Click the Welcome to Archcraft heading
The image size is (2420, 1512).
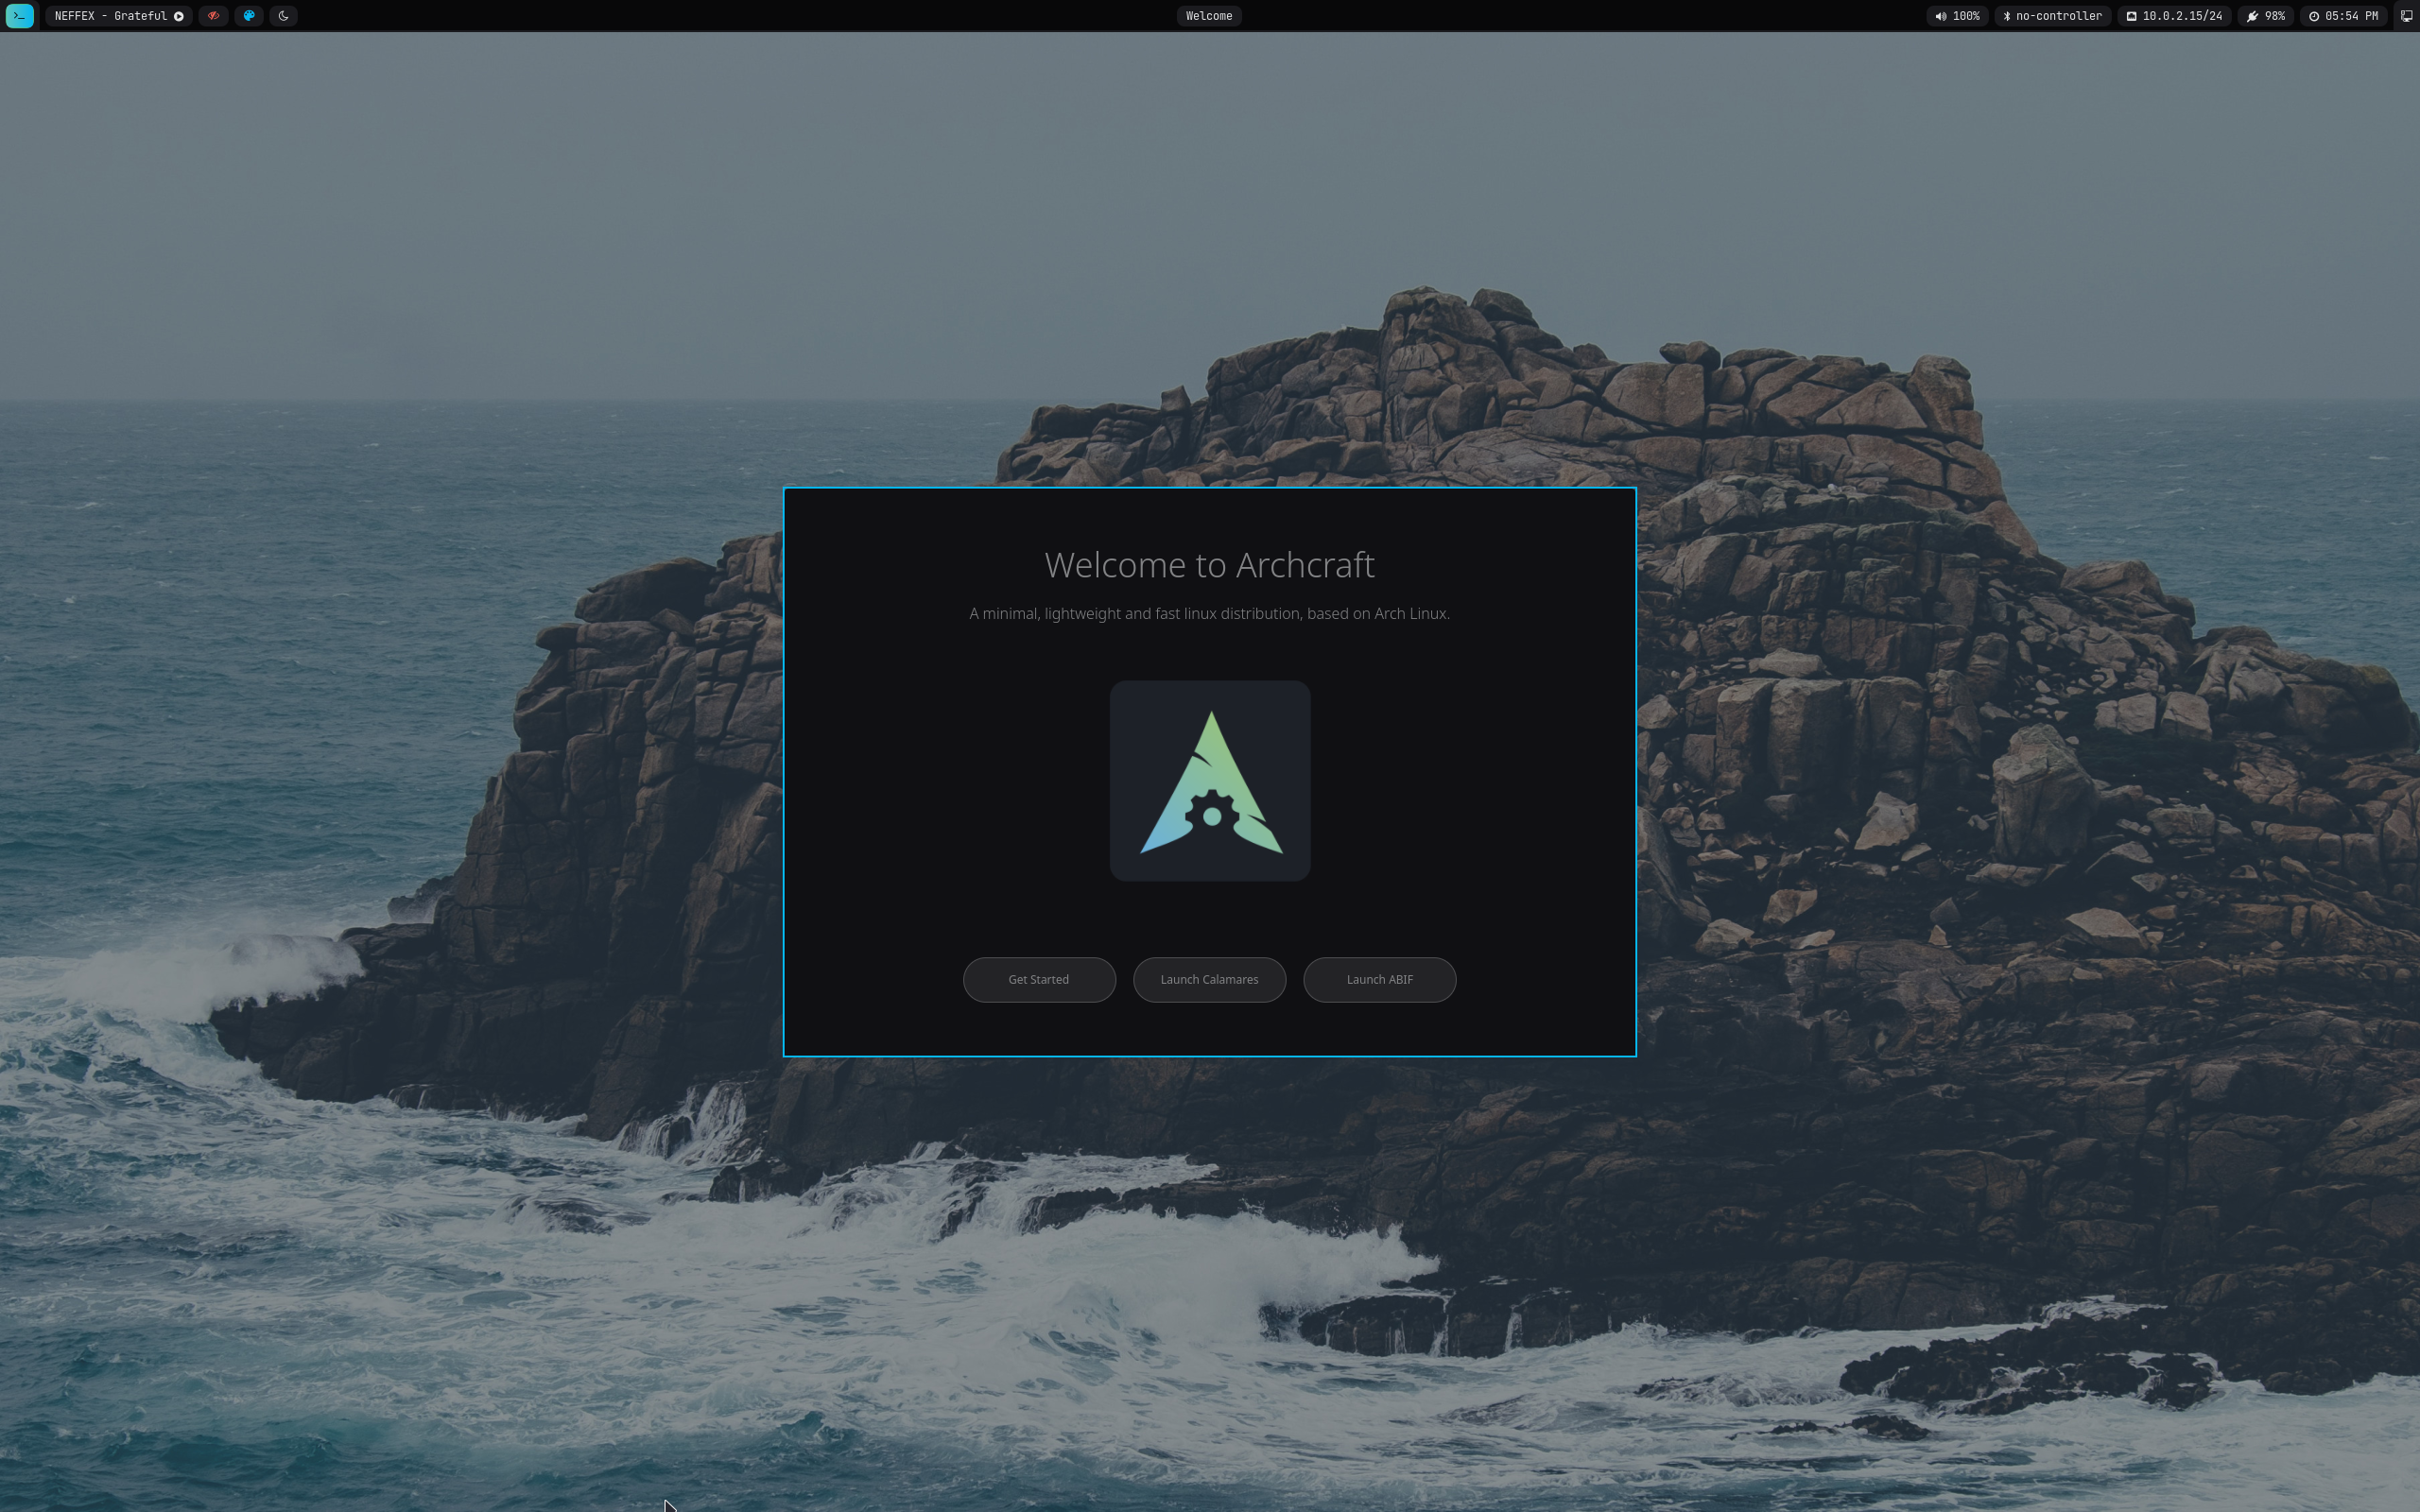pyautogui.click(x=1209, y=565)
